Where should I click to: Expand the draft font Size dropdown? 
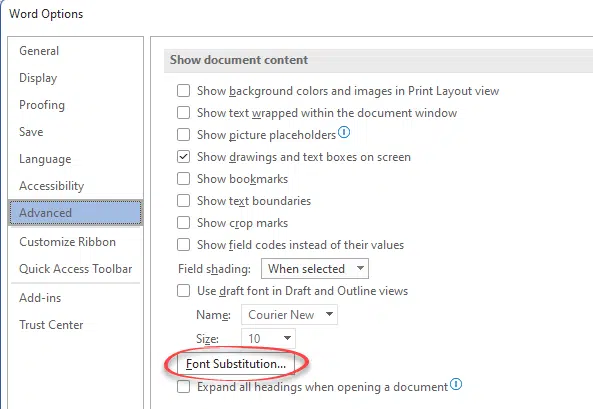click(268, 338)
